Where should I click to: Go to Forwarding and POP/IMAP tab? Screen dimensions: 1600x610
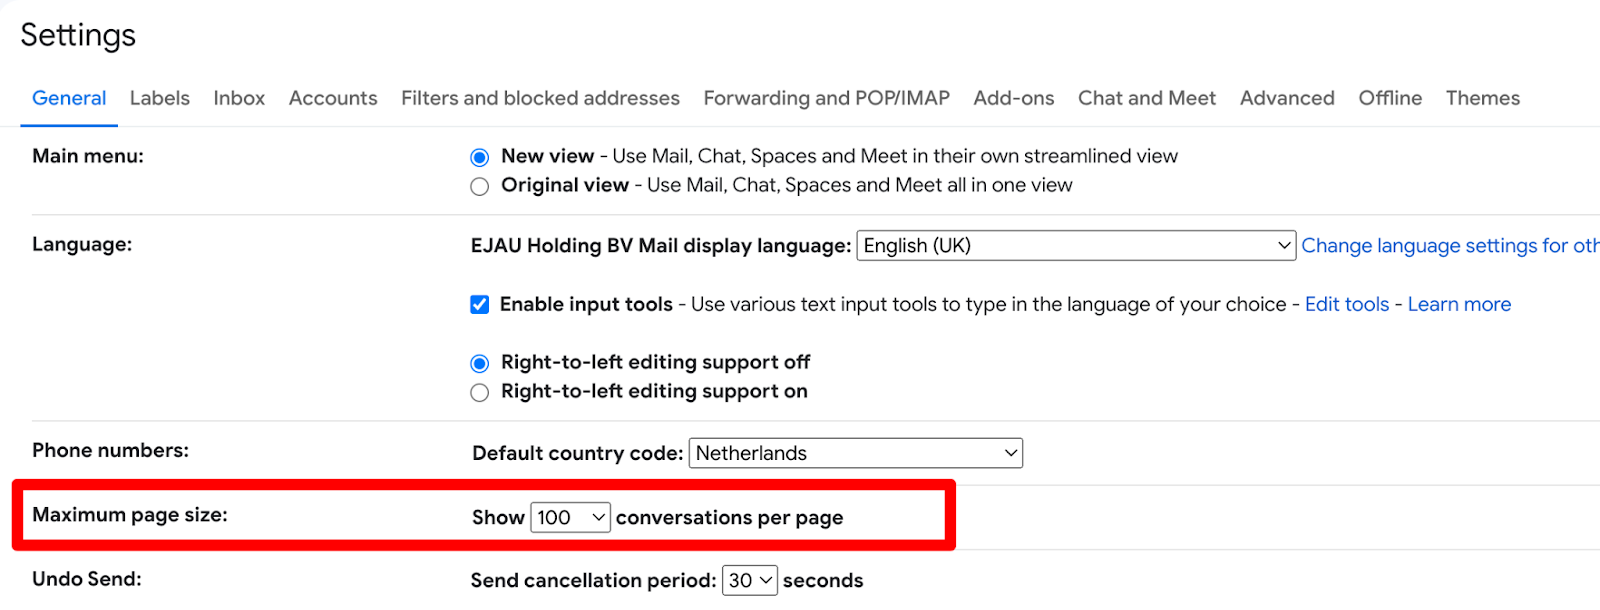tap(827, 98)
